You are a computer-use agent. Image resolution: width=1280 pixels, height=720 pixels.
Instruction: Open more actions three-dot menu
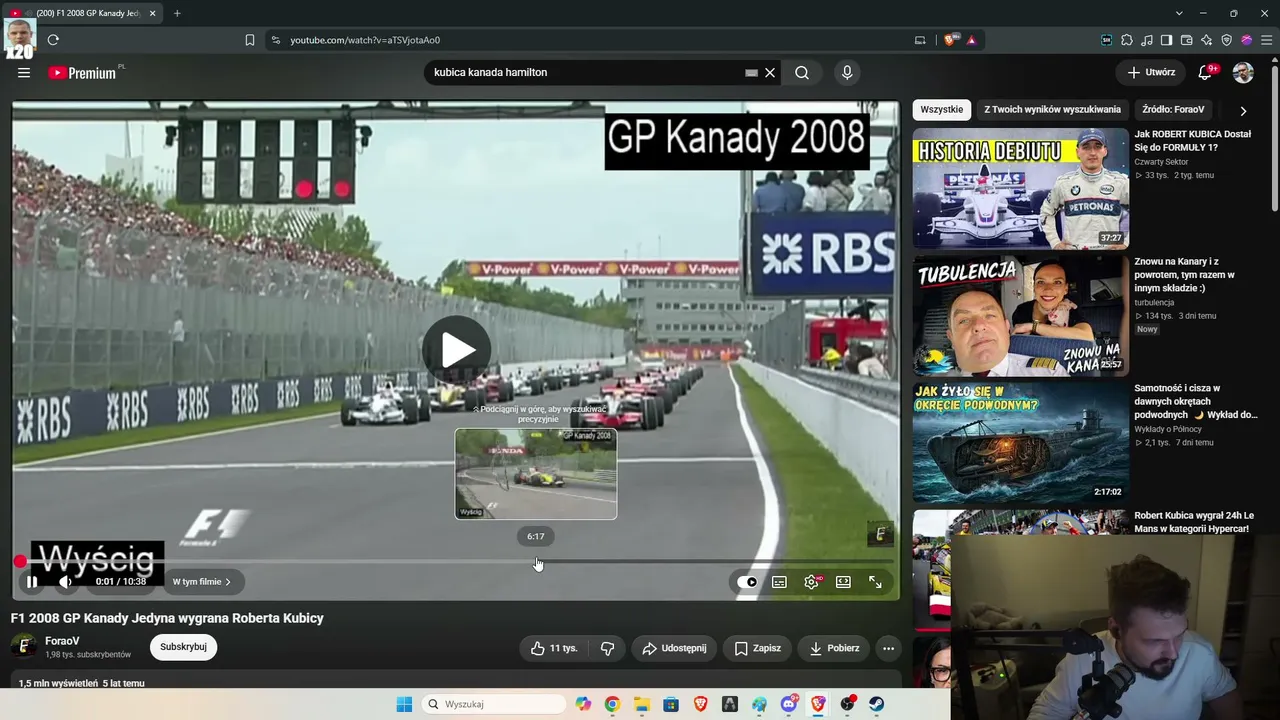point(888,648)
